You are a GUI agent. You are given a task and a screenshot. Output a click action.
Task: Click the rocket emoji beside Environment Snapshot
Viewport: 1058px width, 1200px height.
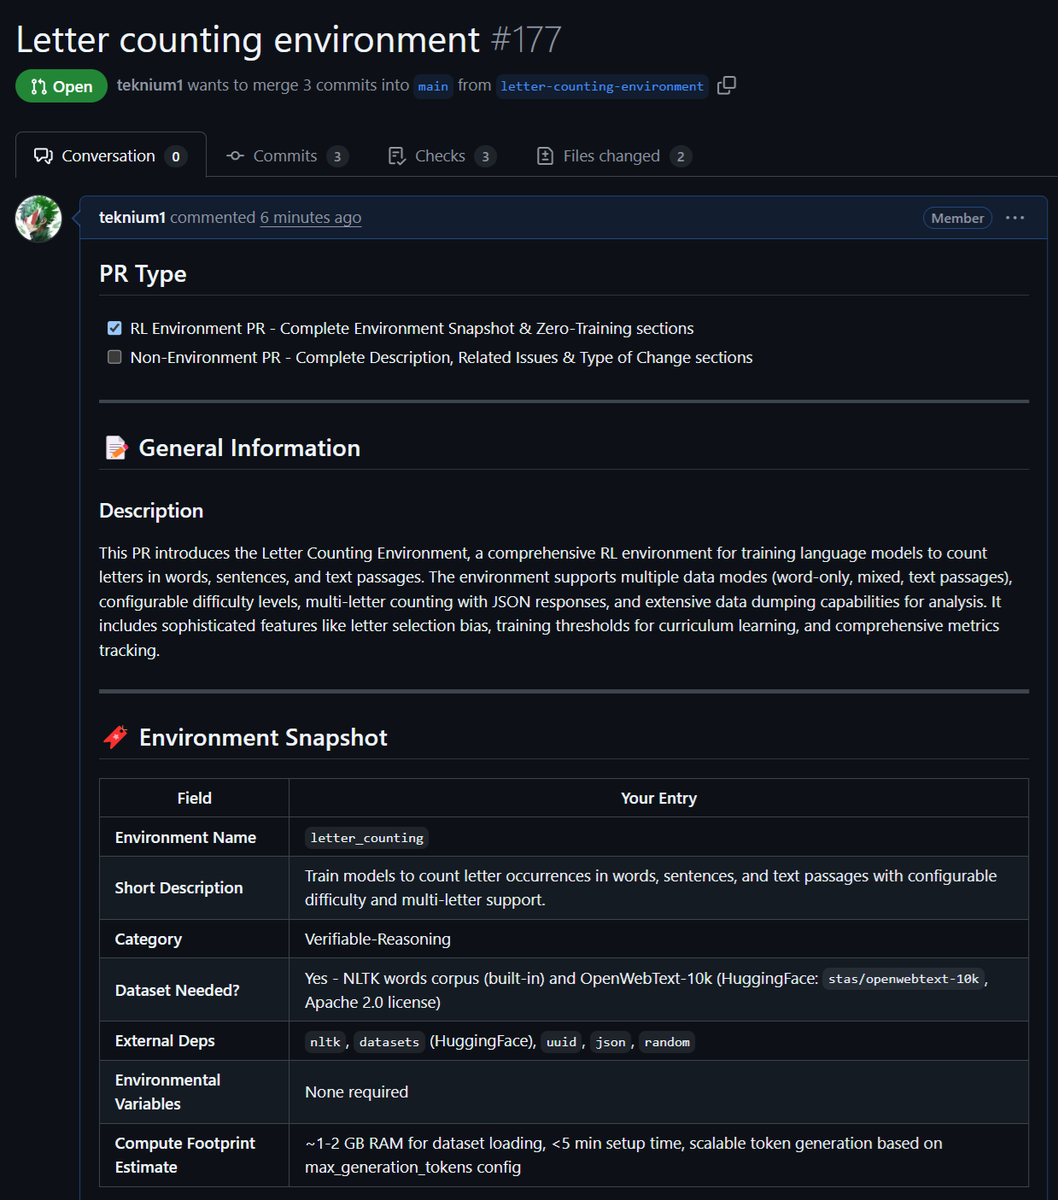tap(116, 738)
